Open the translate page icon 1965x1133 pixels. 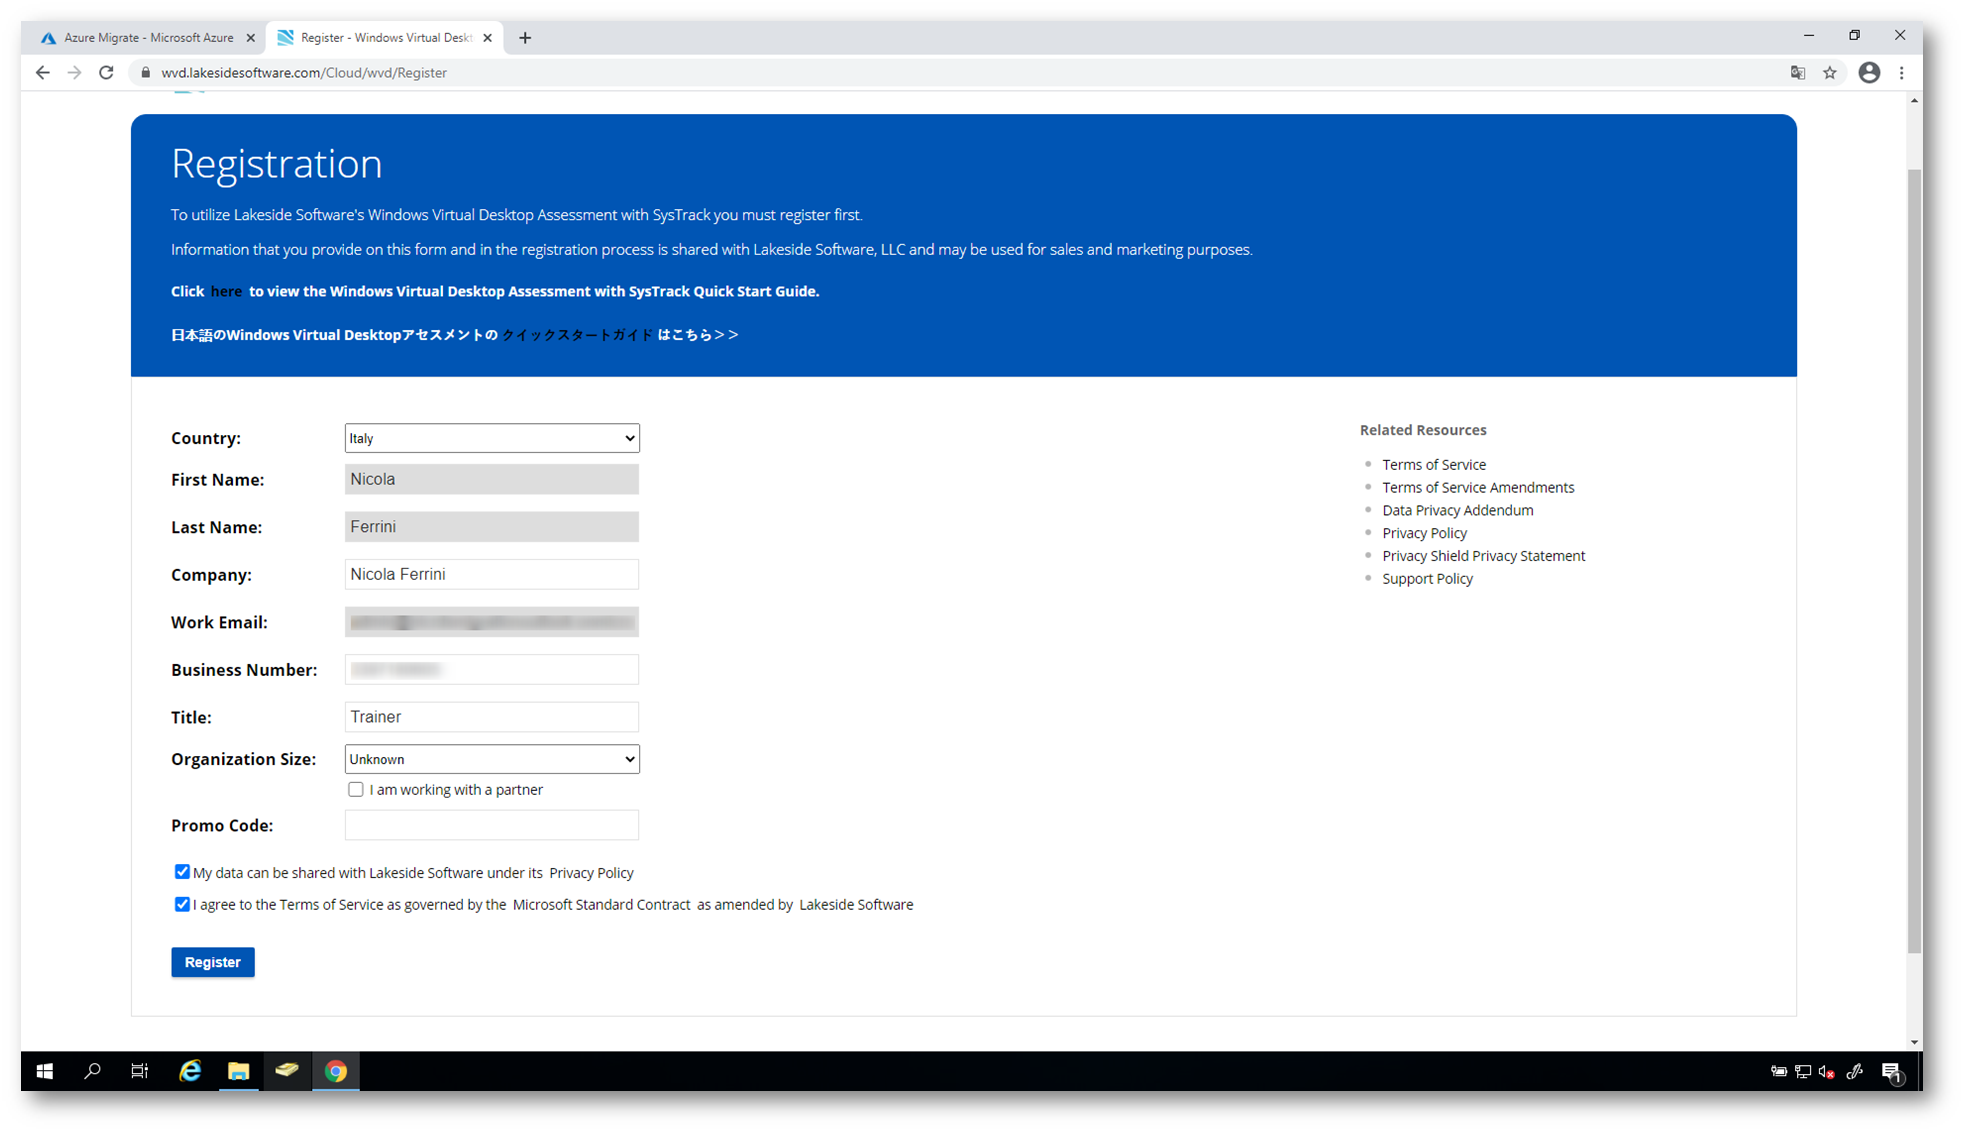[1798, 72]
